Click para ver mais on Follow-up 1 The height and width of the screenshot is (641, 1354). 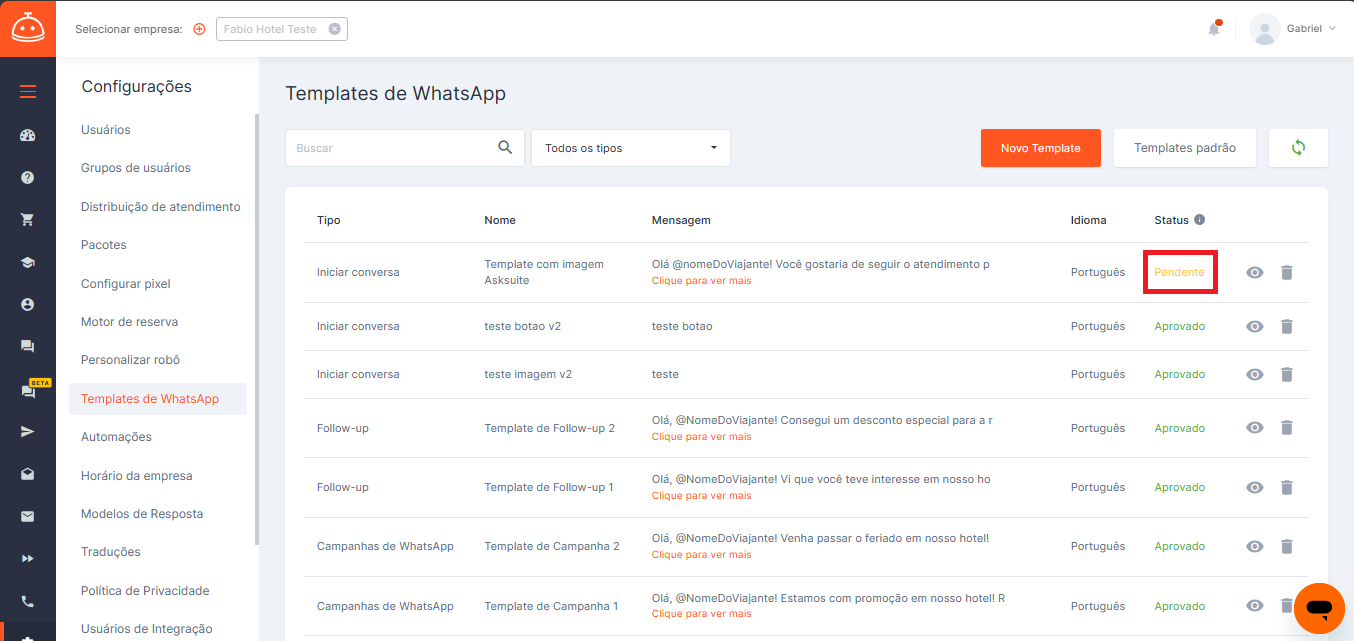[x=701, y=496]
